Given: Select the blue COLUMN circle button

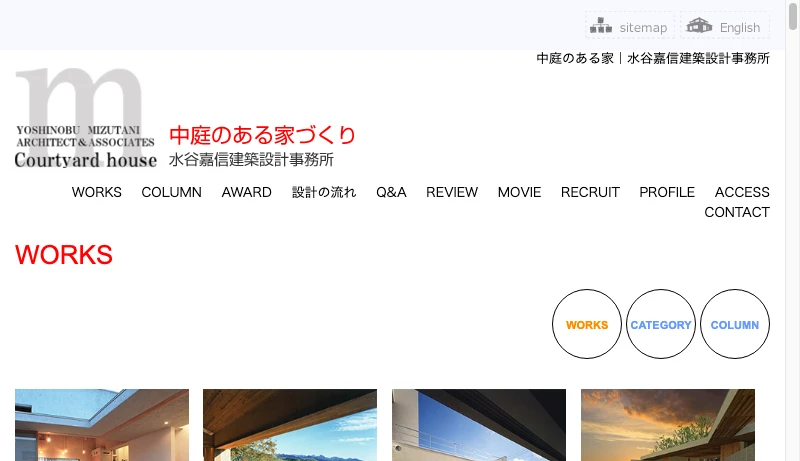Looking at the screenshot, I should point(735,324).
